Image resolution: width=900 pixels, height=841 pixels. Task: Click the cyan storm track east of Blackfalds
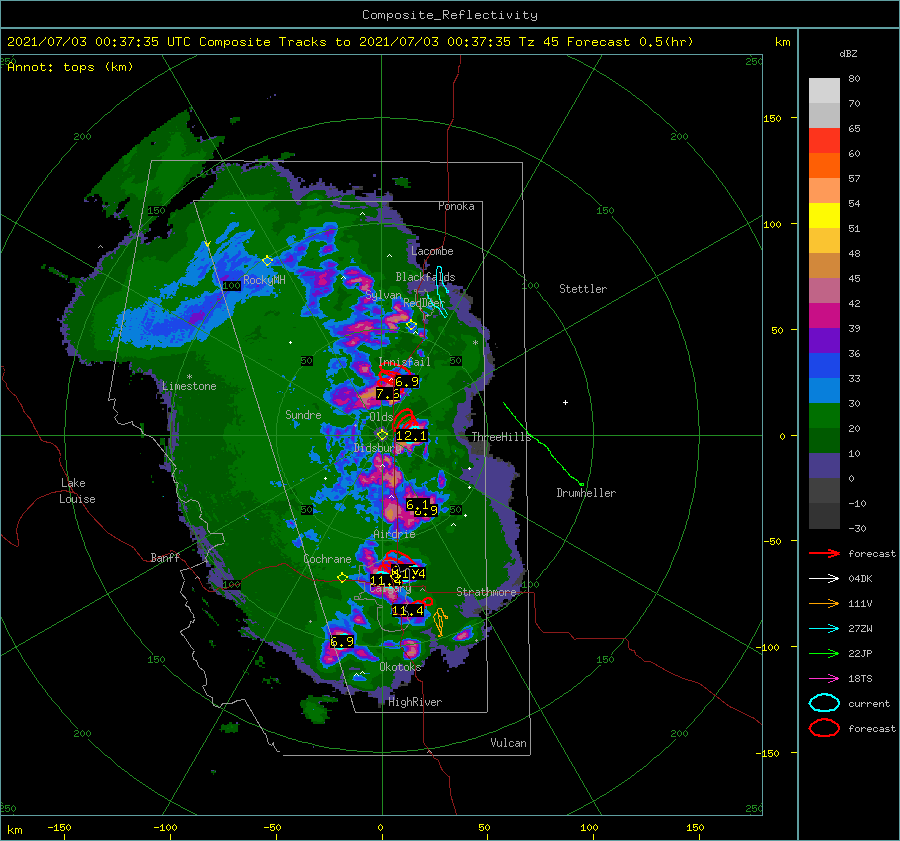[x=441, y=291]
